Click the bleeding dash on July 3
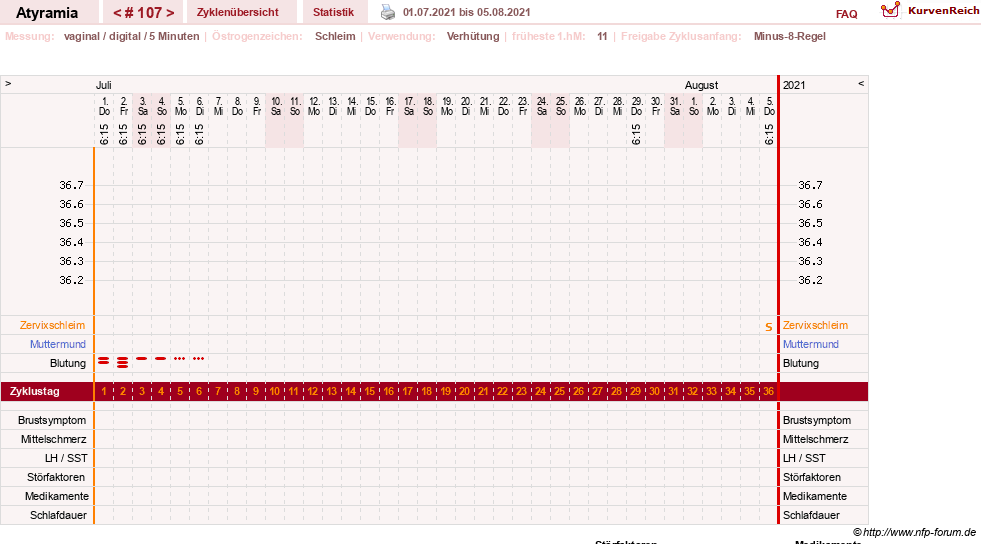 [142, 358]
